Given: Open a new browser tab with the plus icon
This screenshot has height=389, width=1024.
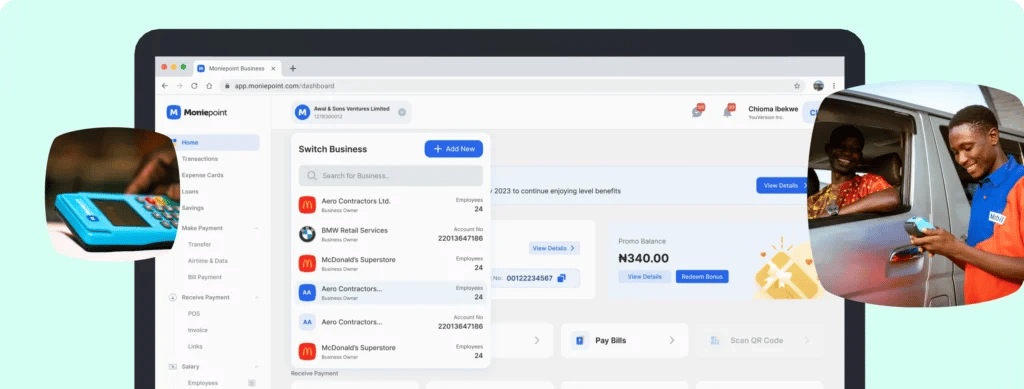Looking at the screenshot, I should [293, 68].
